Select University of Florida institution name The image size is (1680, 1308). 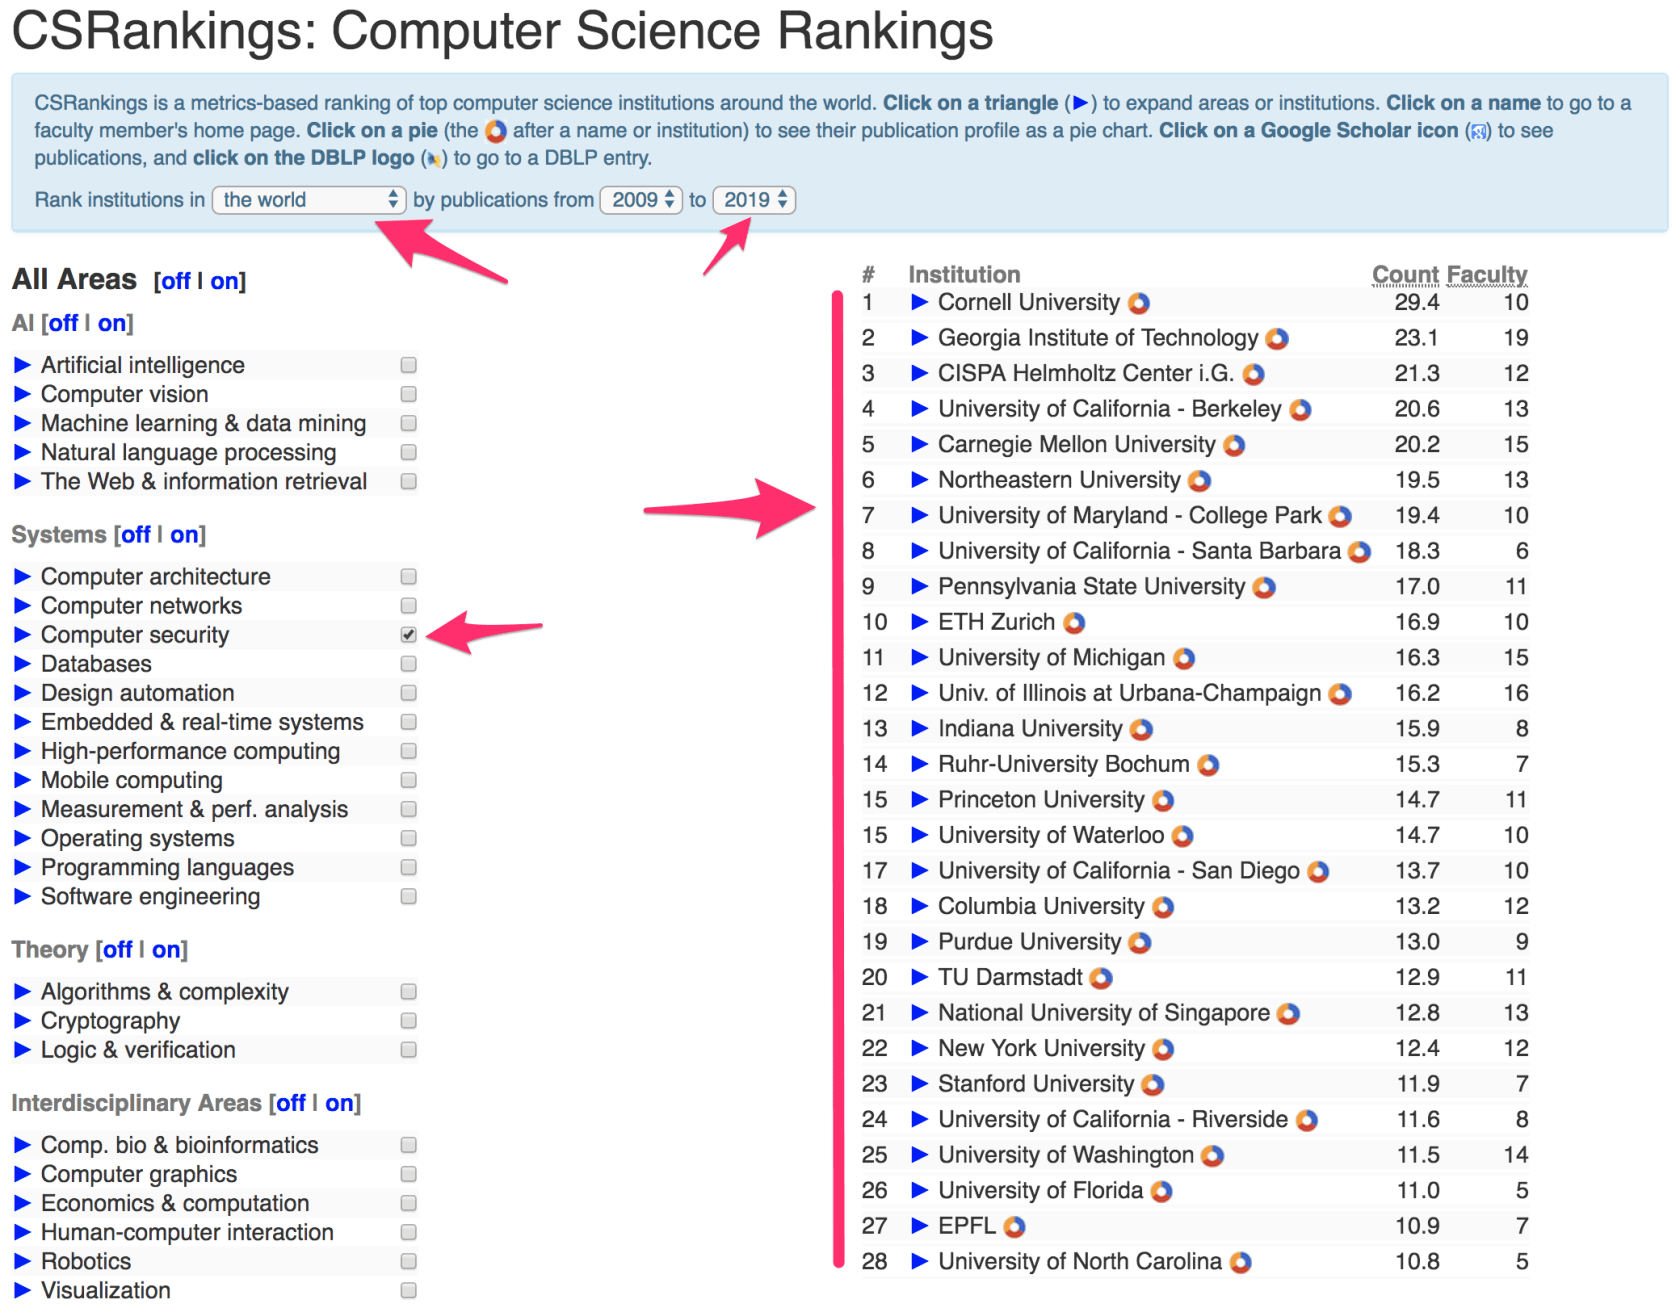click(1040, 1190)
